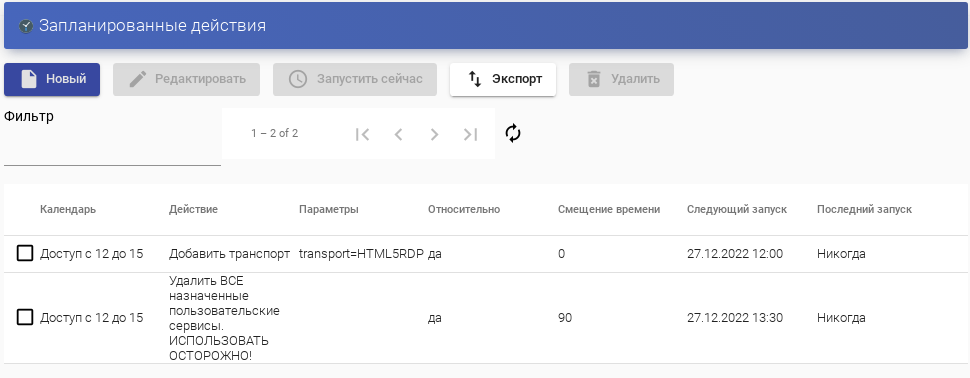
Task: Click the Удалить ВСЕ назначенные action text
Action: click(225, 318)
